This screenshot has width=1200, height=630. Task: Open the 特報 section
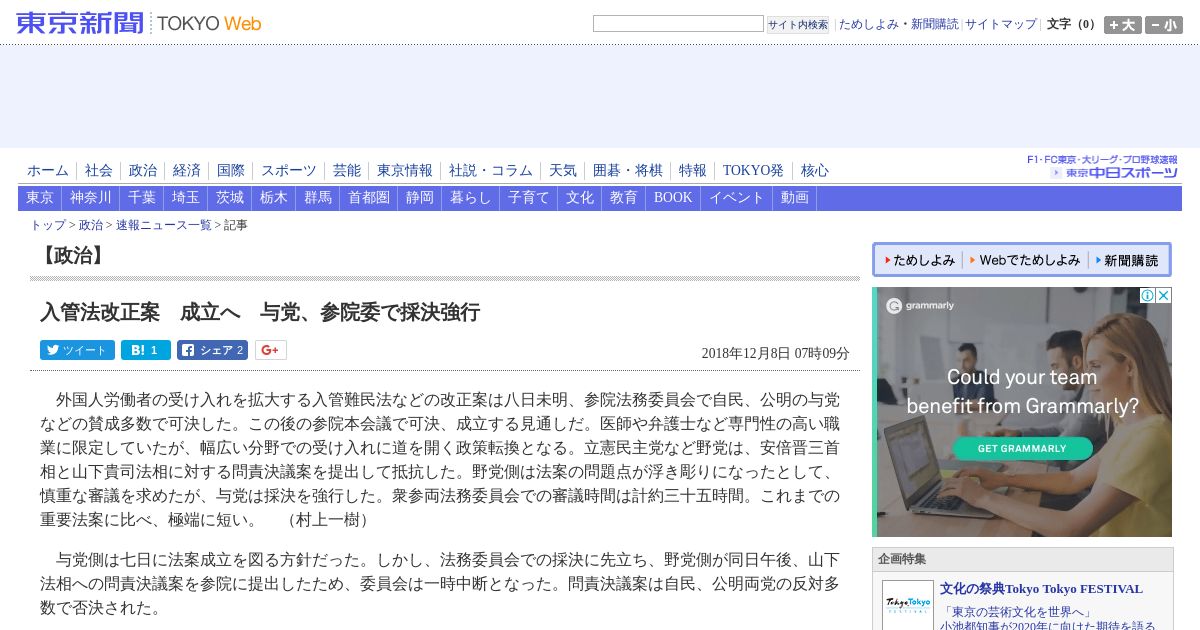point(693,171)
